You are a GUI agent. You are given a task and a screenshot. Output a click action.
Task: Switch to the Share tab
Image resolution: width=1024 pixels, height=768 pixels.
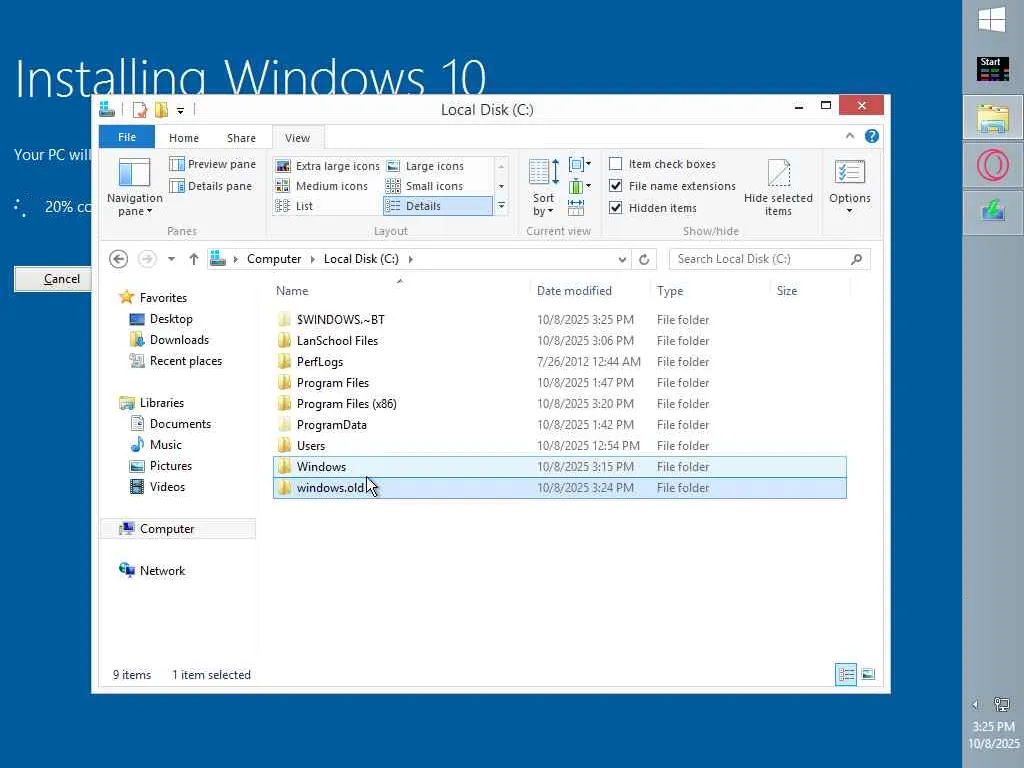click(241, 138)
